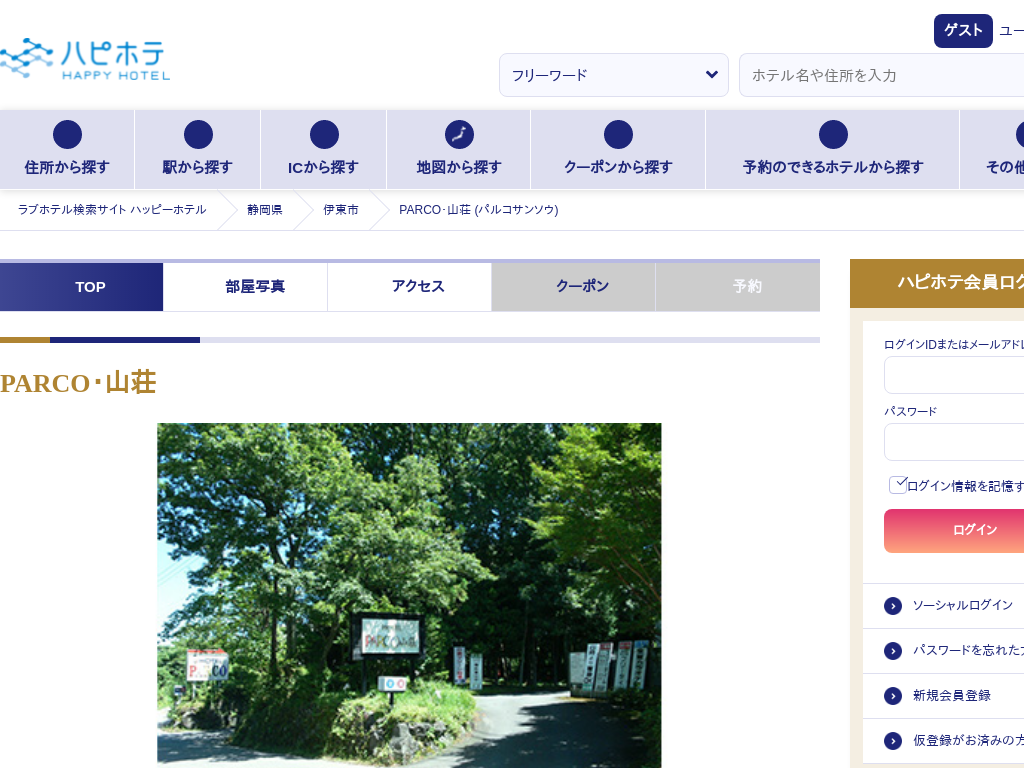Select the TOP tab
Viewport: 1024px width, 768px height.
point(82,287)
